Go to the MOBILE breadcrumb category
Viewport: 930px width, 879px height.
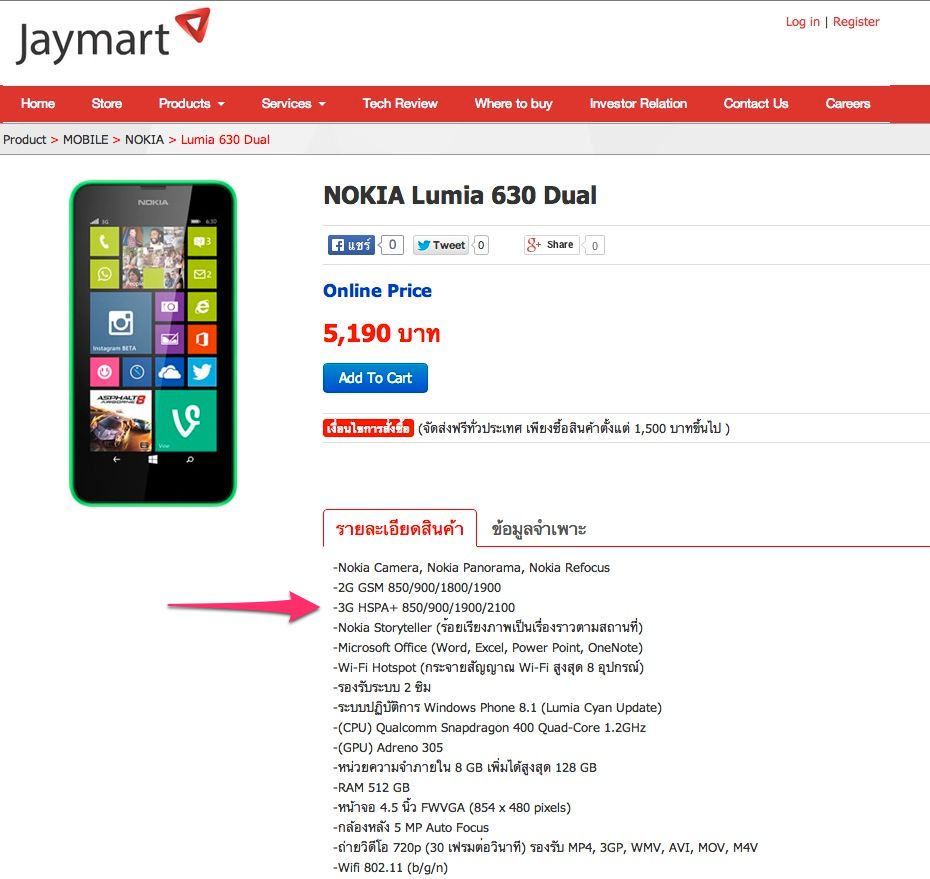pos(85,139)
